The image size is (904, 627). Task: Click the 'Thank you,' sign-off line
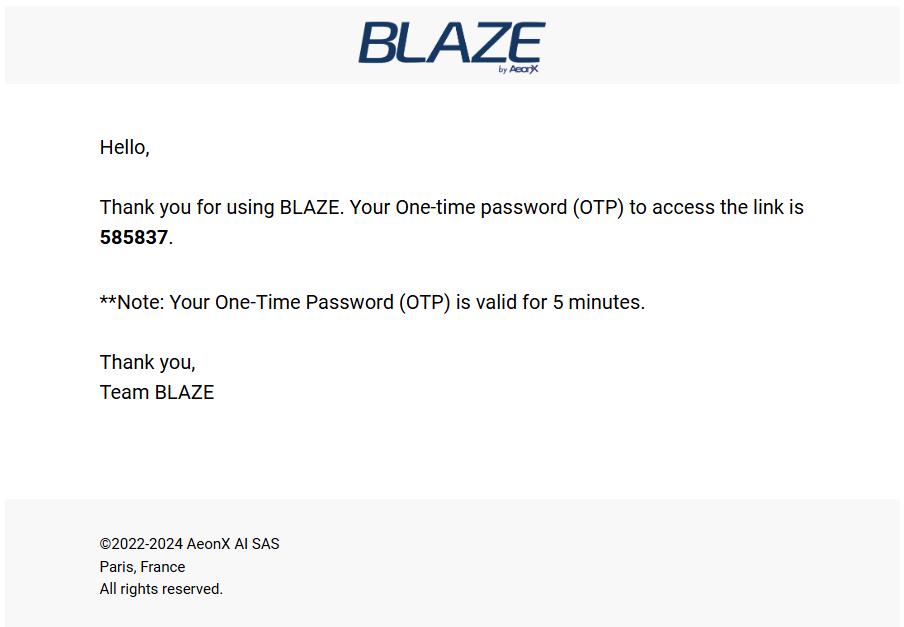tap(148, 362)
